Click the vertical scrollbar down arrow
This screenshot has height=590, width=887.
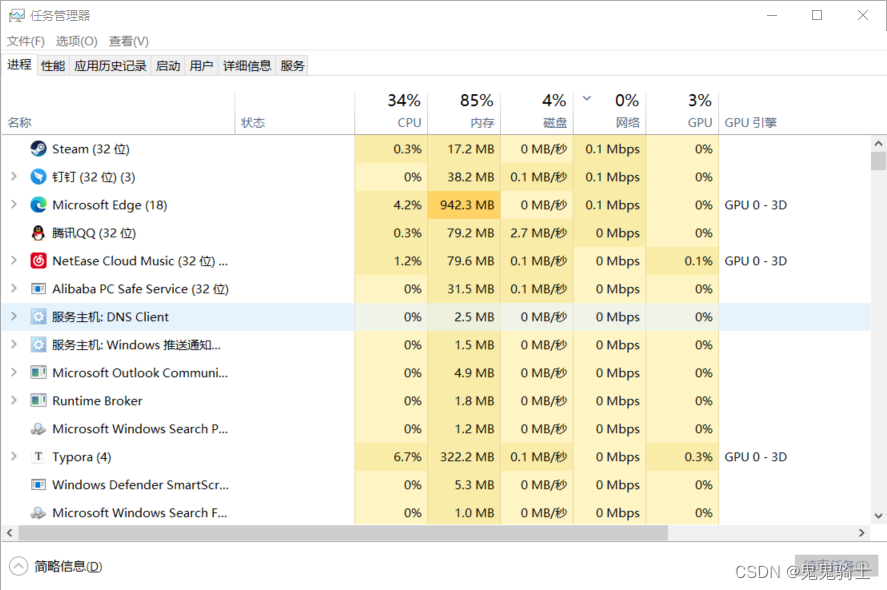(x=878, y=515)
